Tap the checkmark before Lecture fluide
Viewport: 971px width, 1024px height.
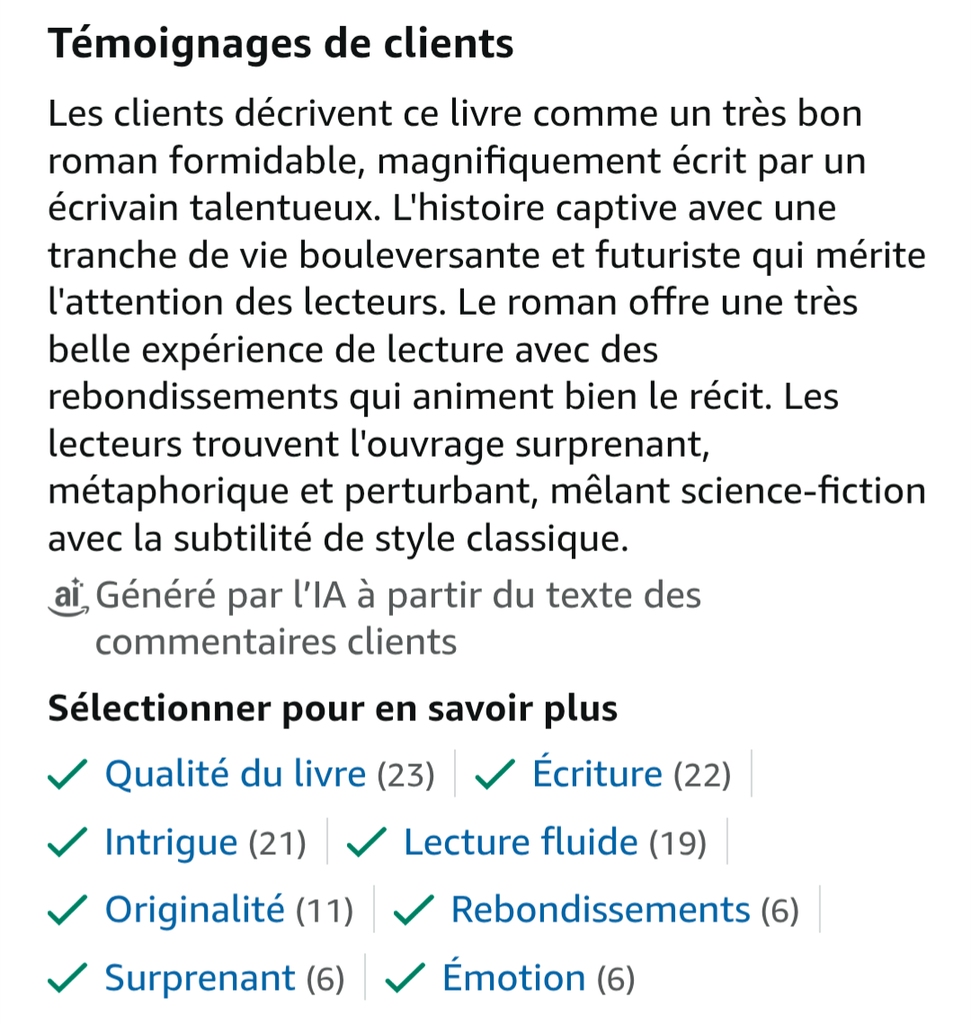(366, 843)
